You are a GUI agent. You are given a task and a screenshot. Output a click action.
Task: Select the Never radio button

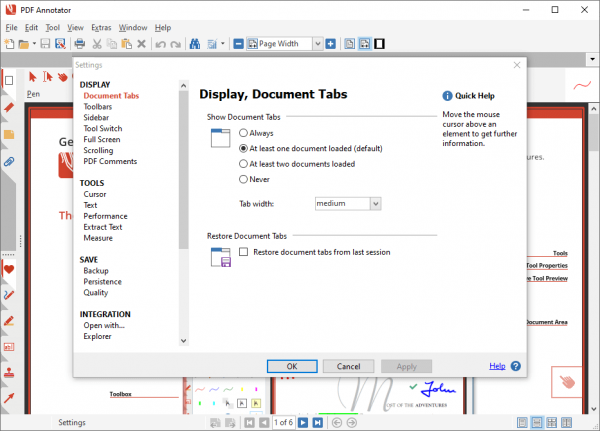(x=244, y=179)
